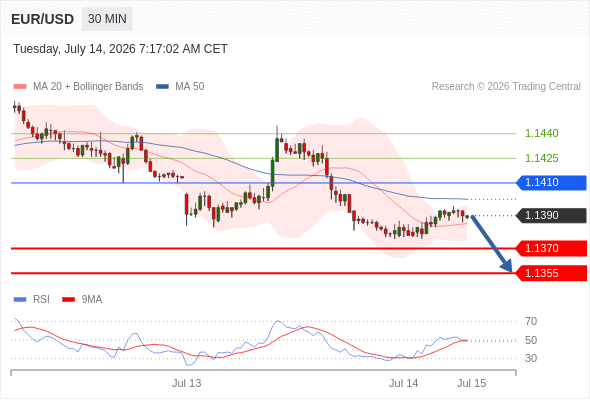The height and width of the screenshot is (400, 590).
Task: Select the red 1.1355 support price tag
Action: (551, 273)
